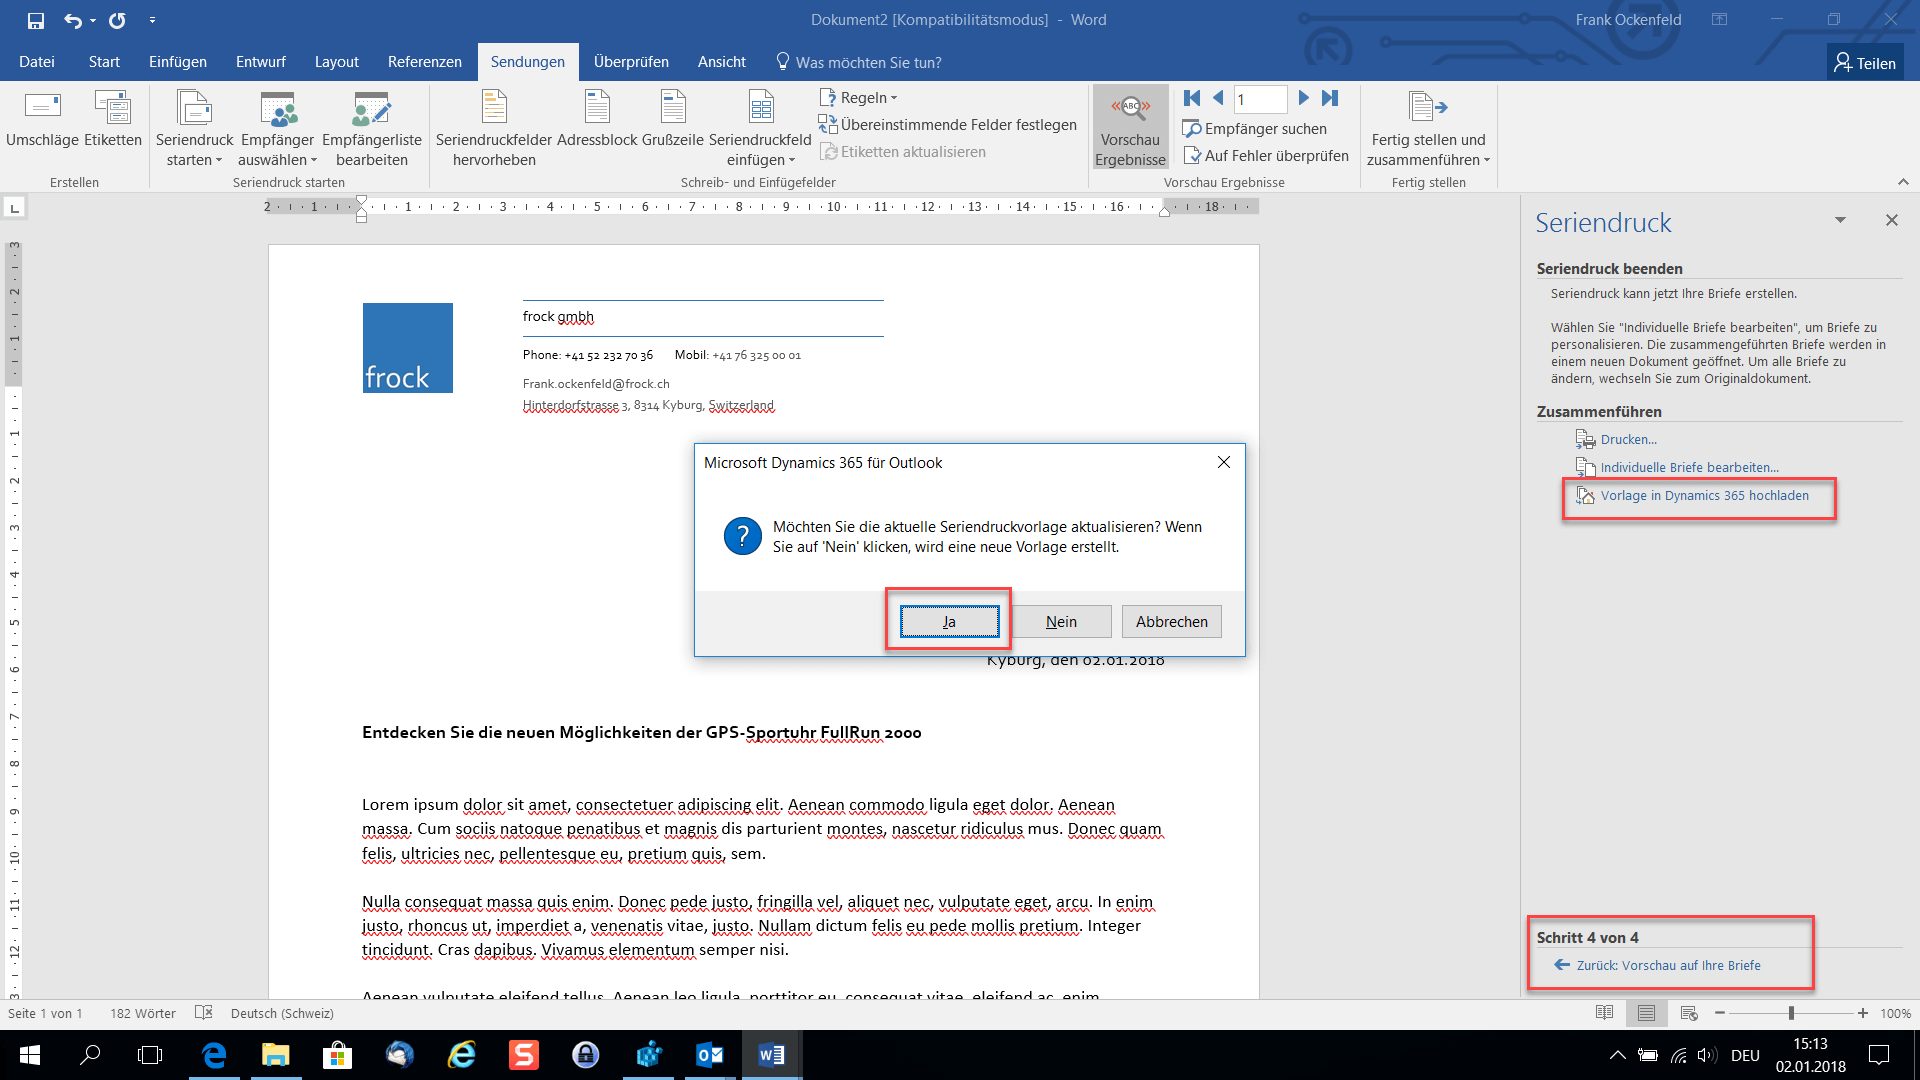Image resolution: width=1920 pixels, height=1080 pixels.
Task: Click zoom out minus icon
Action: click(1720, 1013)
